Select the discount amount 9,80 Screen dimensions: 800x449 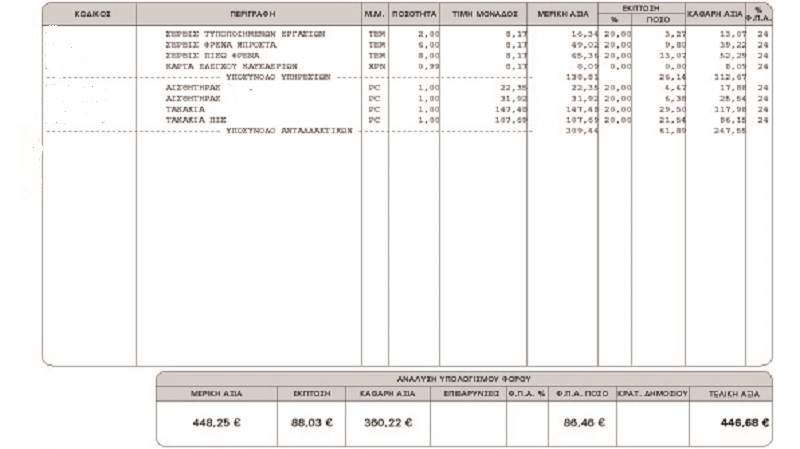click(x=676, y=45)
